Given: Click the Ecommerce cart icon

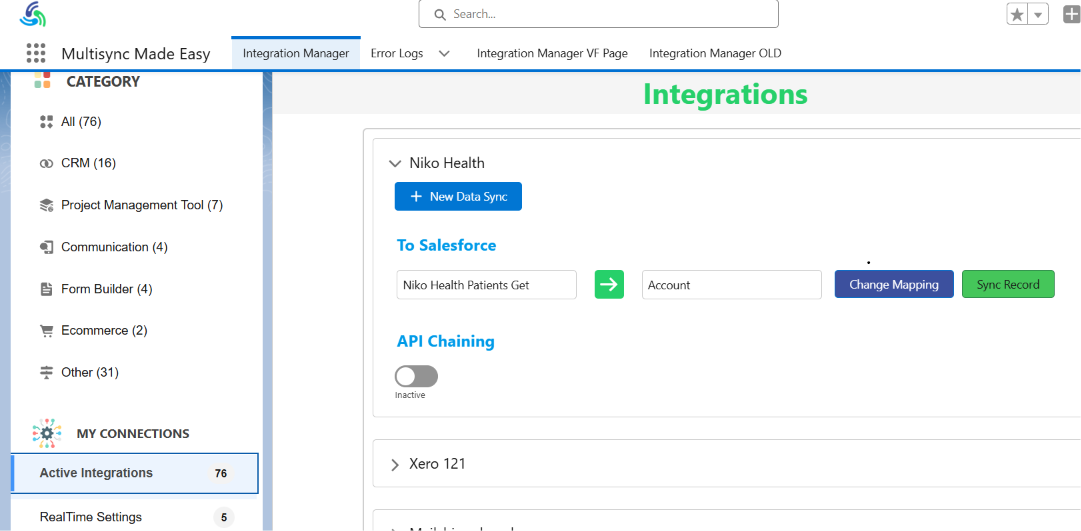Looking at the screenshot, I should pyautogui.click(x=46, y=330).
